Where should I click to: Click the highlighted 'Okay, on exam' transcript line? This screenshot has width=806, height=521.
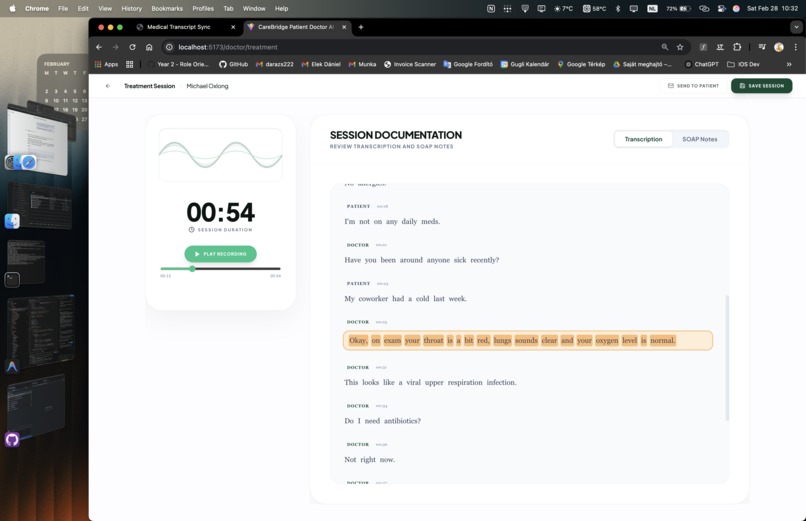(528, 340)
